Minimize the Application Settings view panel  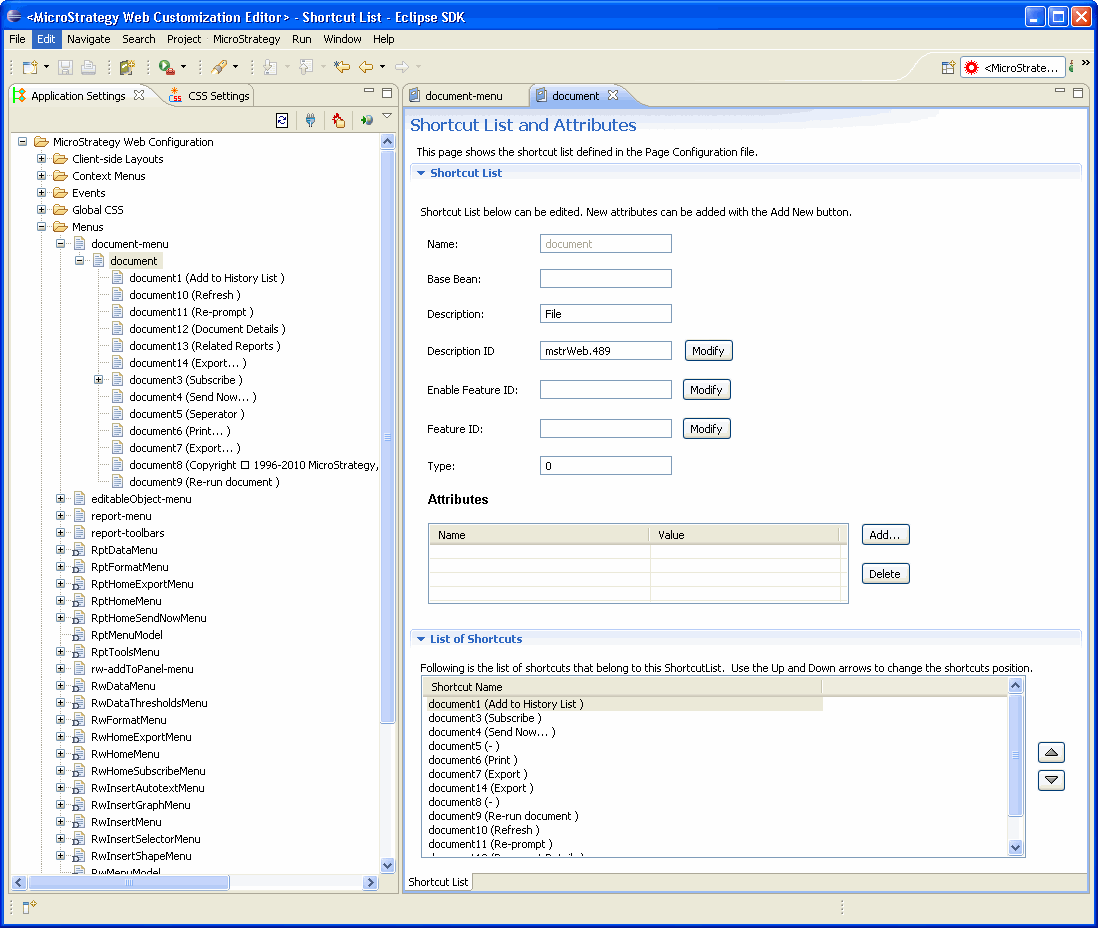[369, 91]
